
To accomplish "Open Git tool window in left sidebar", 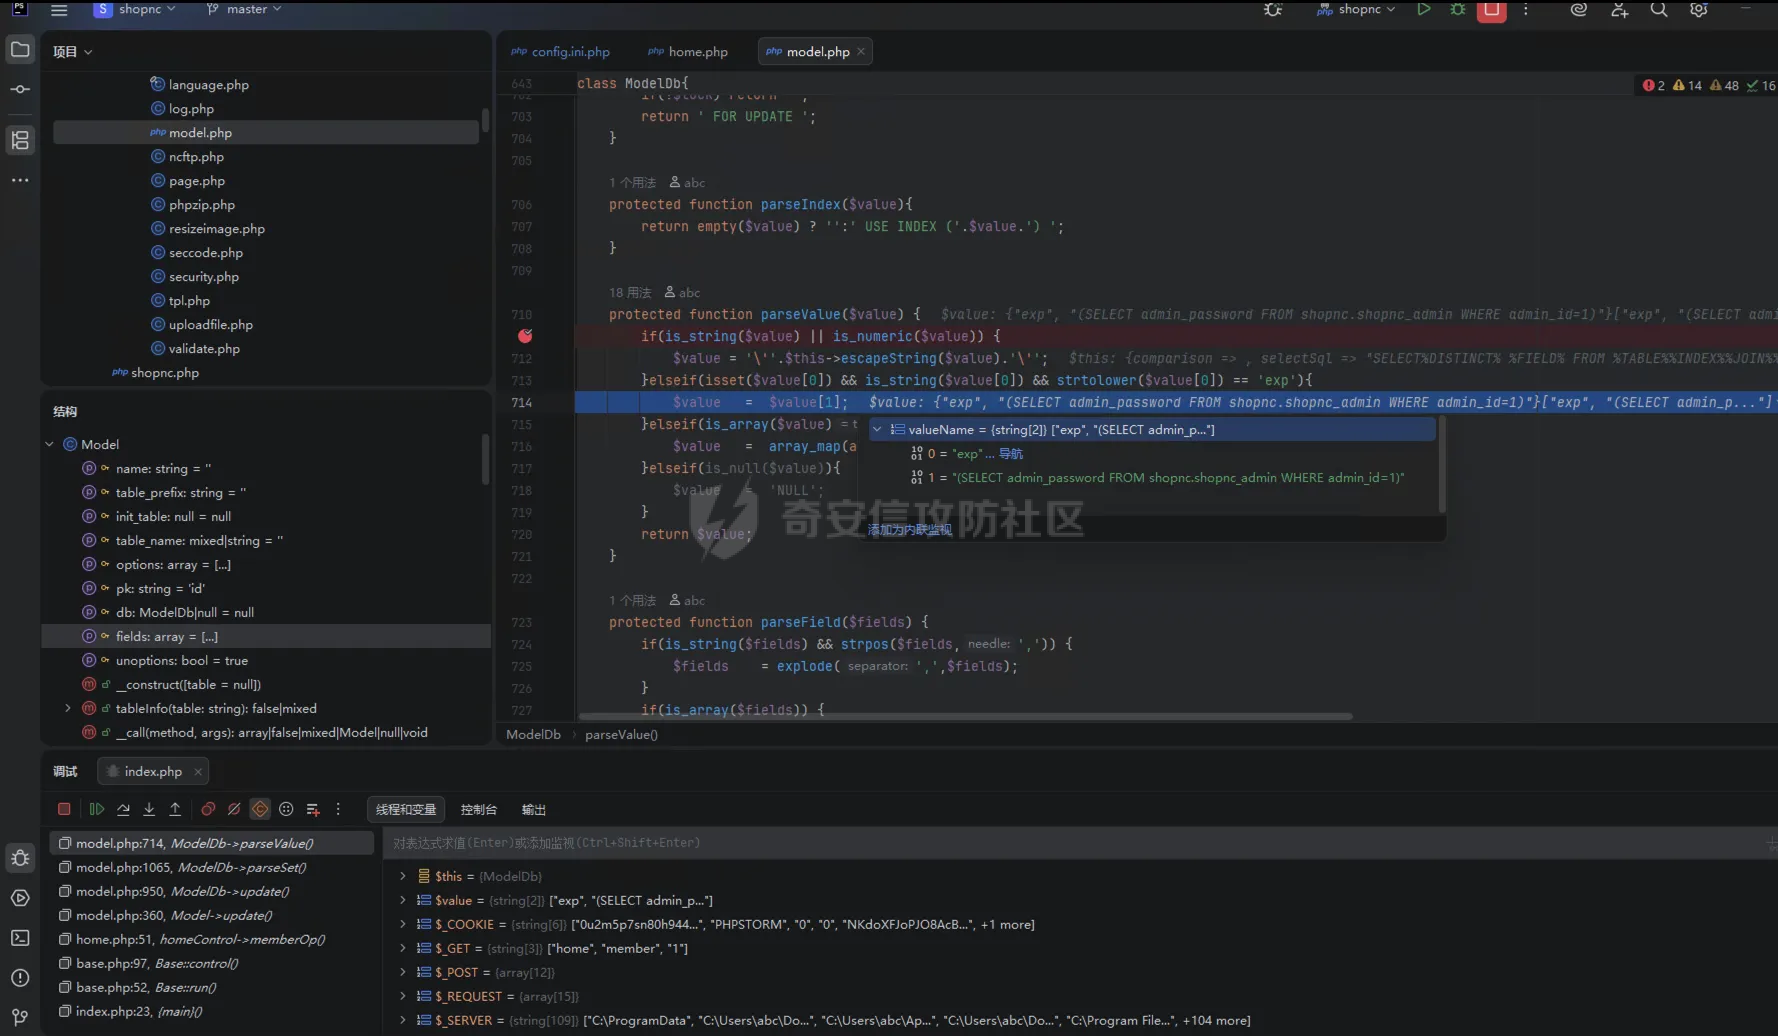I will (x=20, y=1017).
